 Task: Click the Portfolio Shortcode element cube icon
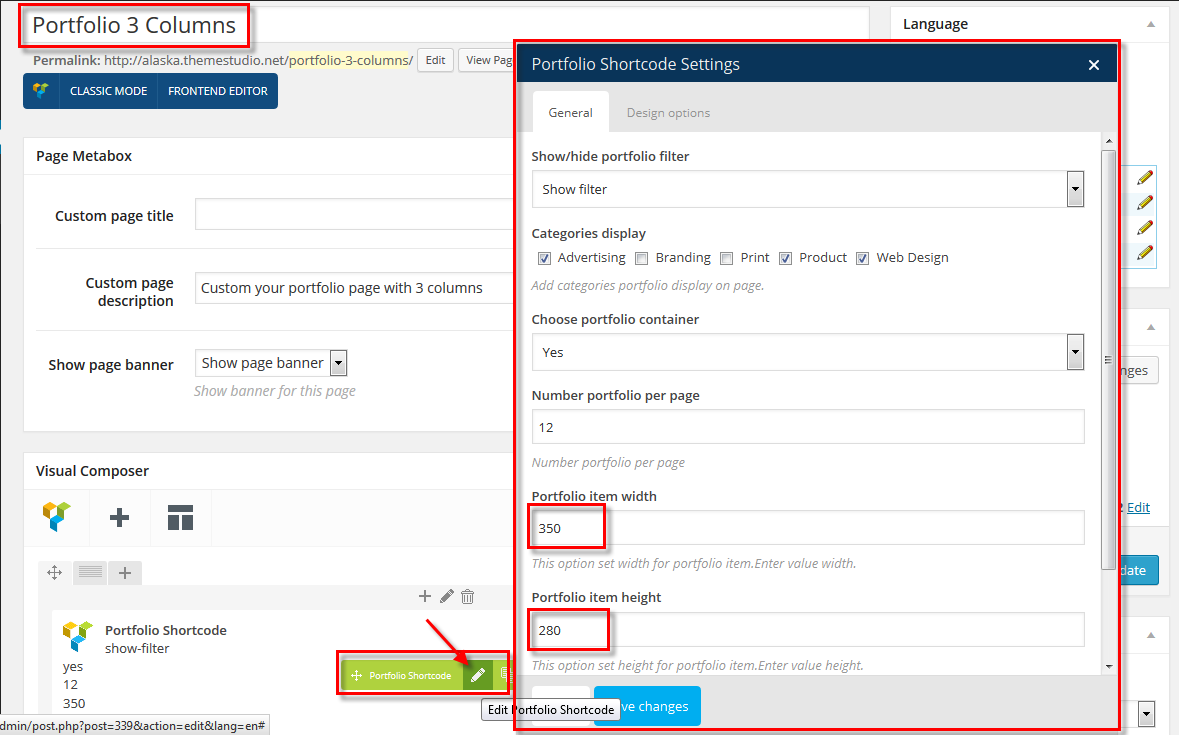click(77, 636)
